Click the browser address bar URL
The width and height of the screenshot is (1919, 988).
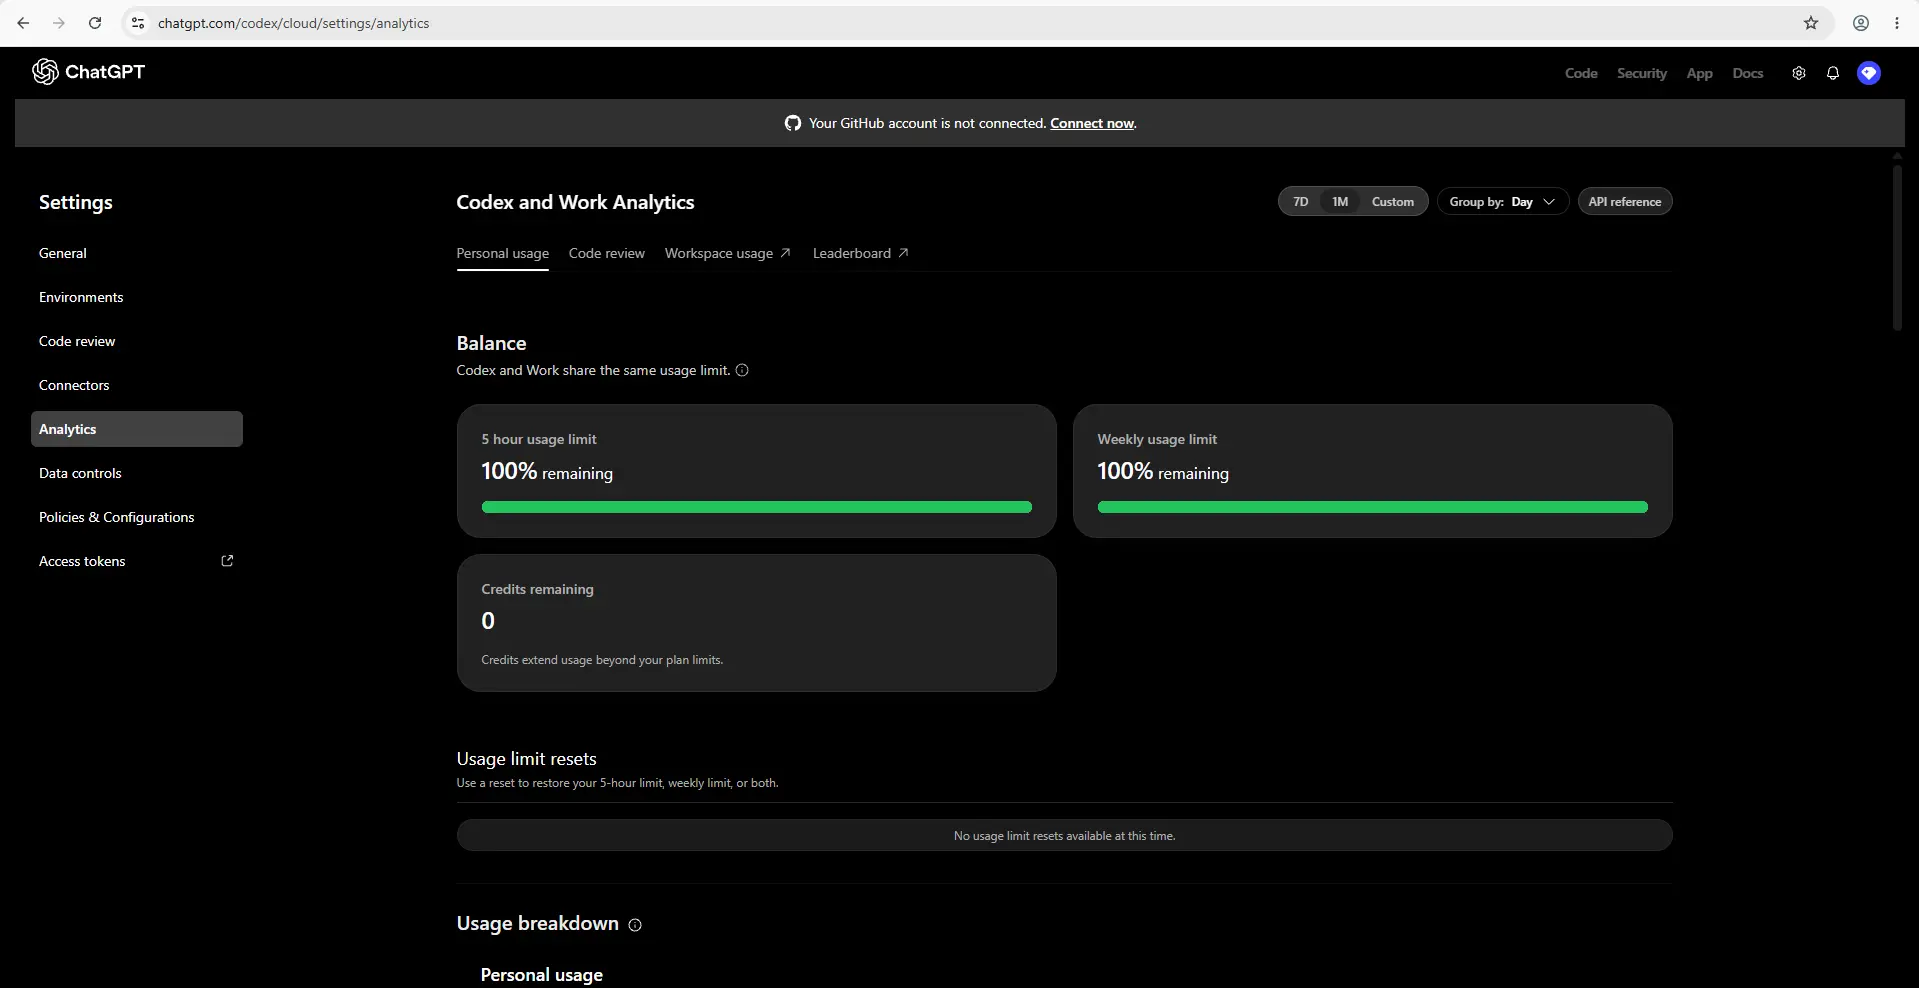[294, 23]
